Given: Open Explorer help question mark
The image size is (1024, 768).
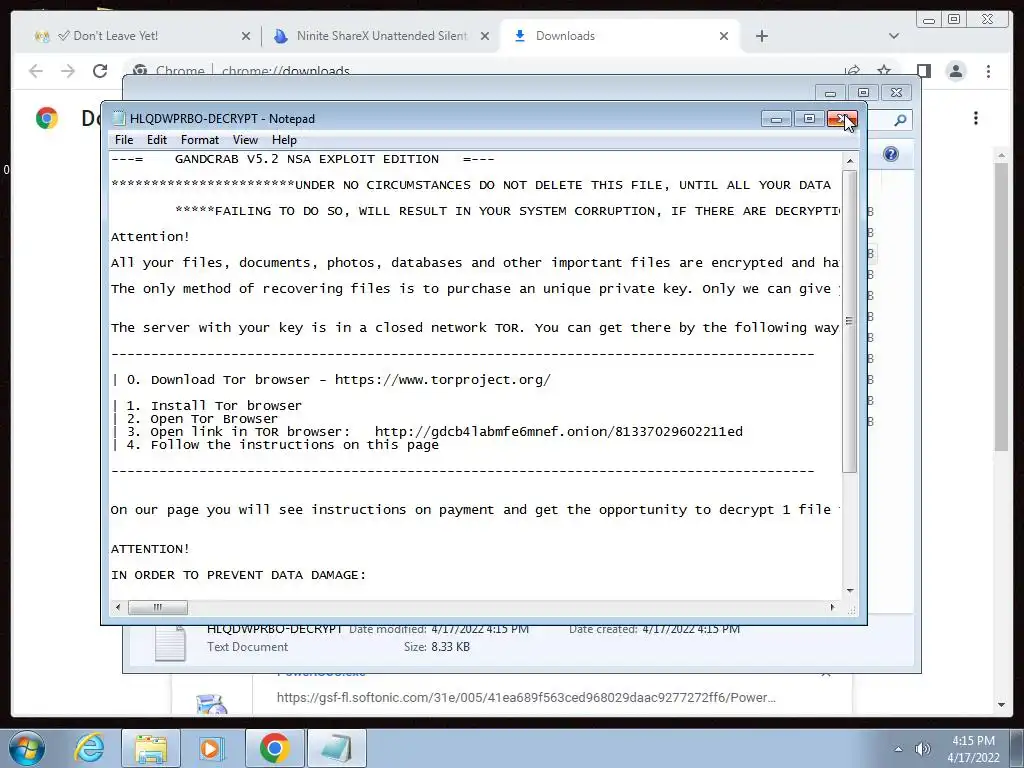Looking at the screenshot, I should coord(891,154).
